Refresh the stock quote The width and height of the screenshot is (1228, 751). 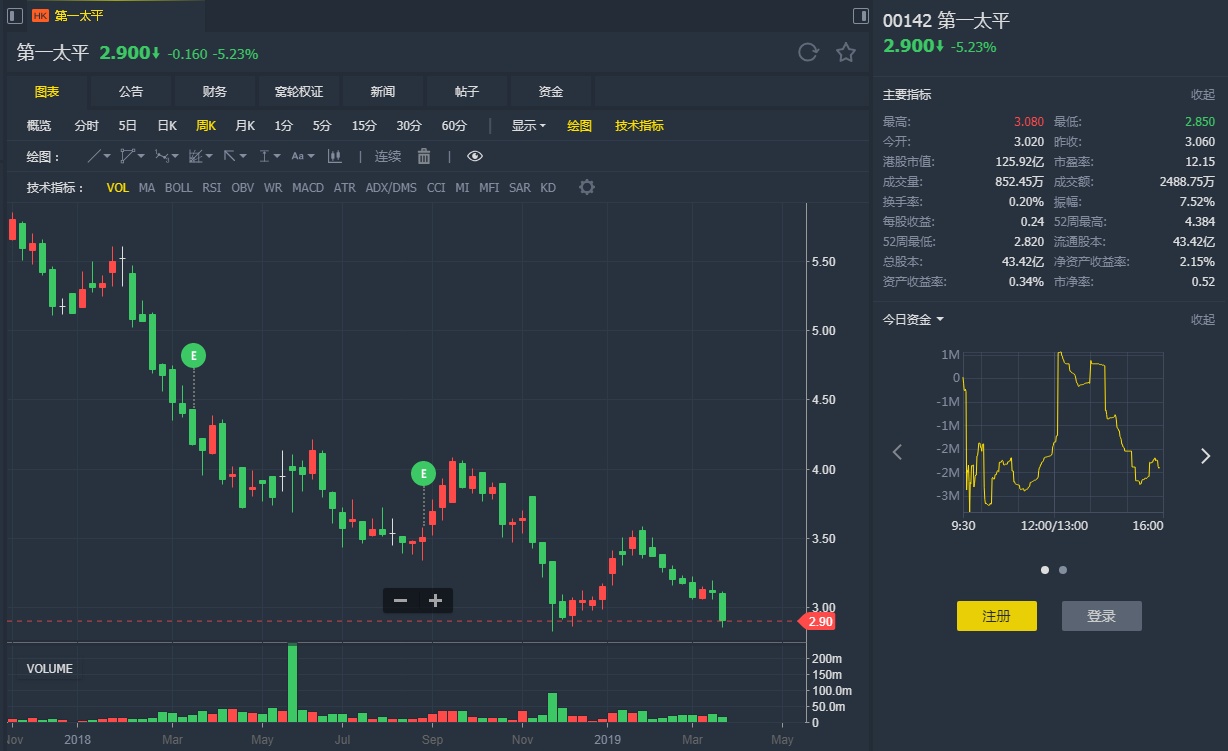pos(808,53)
